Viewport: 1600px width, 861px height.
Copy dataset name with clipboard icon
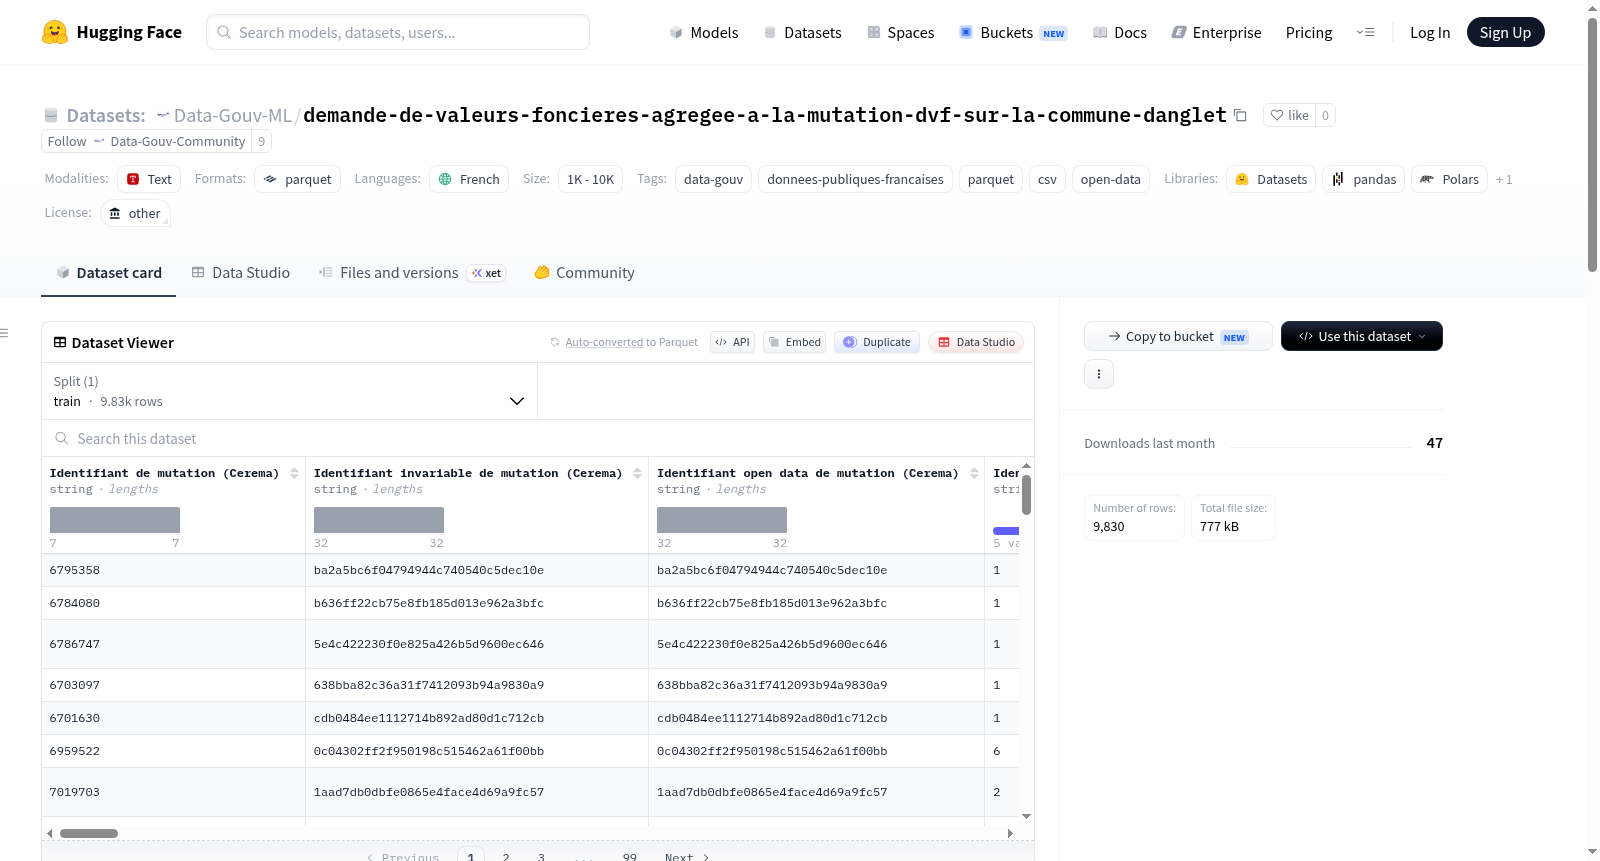(x=1240, y=115)
